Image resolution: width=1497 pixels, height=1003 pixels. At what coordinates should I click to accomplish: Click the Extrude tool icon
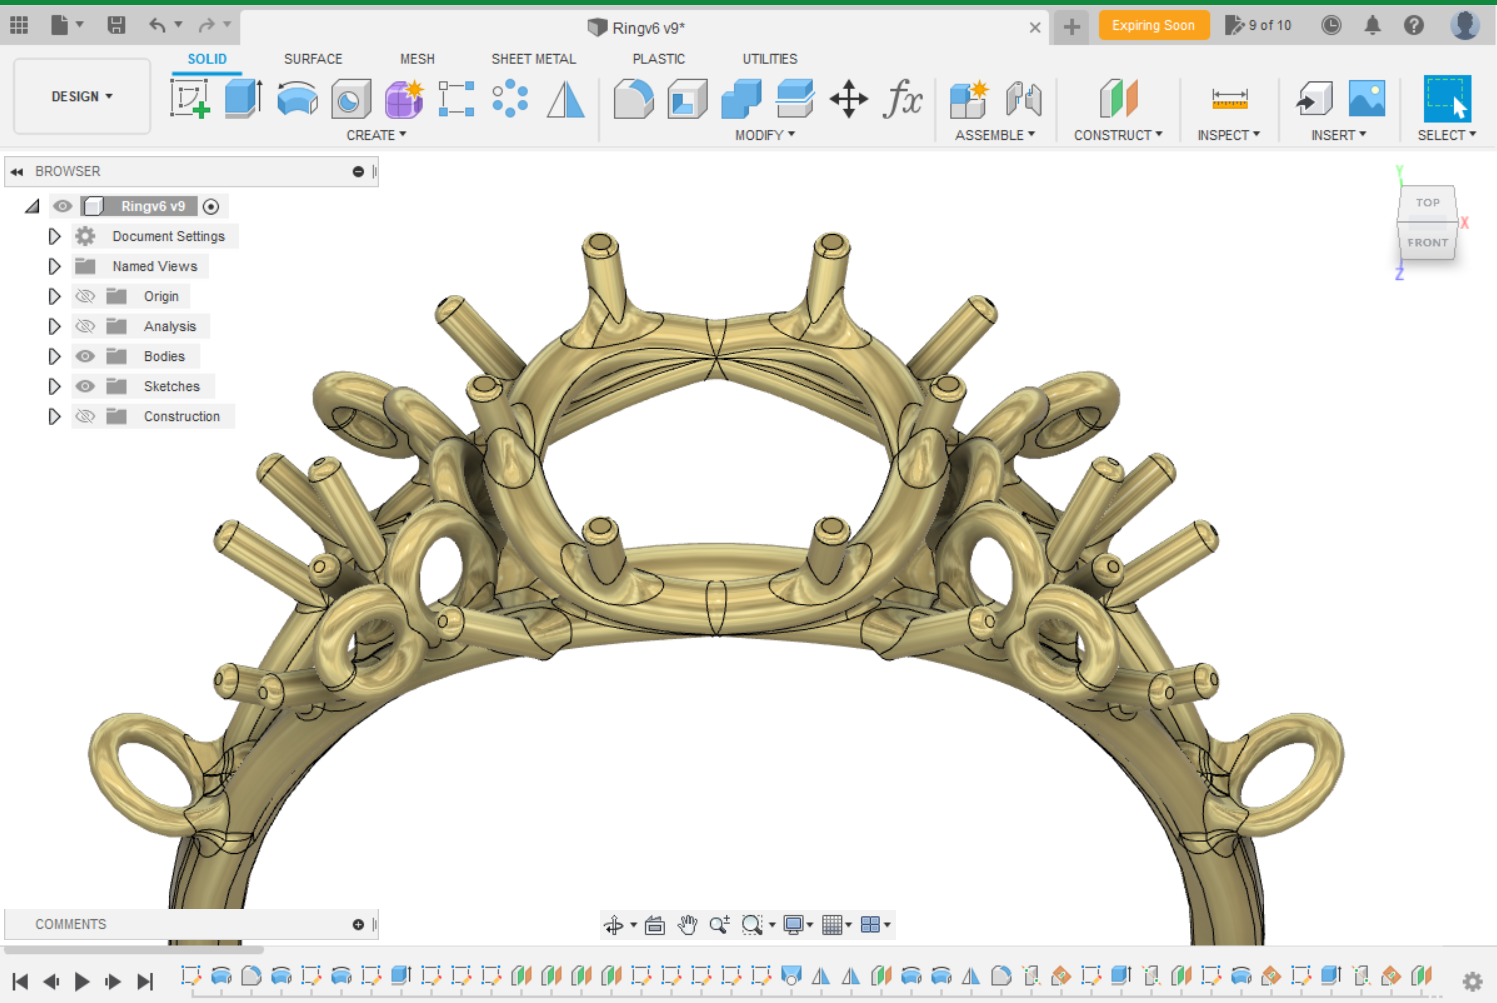click(243, 99)
